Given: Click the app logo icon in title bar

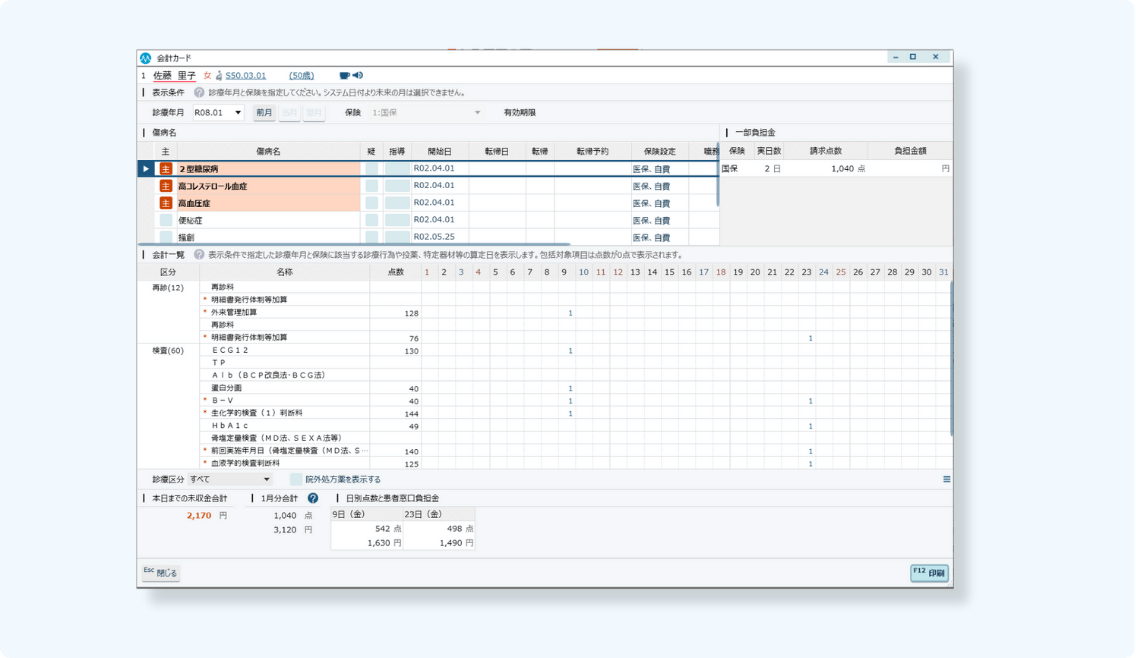Looking at the screenshot, I should (x=146, y=58).
